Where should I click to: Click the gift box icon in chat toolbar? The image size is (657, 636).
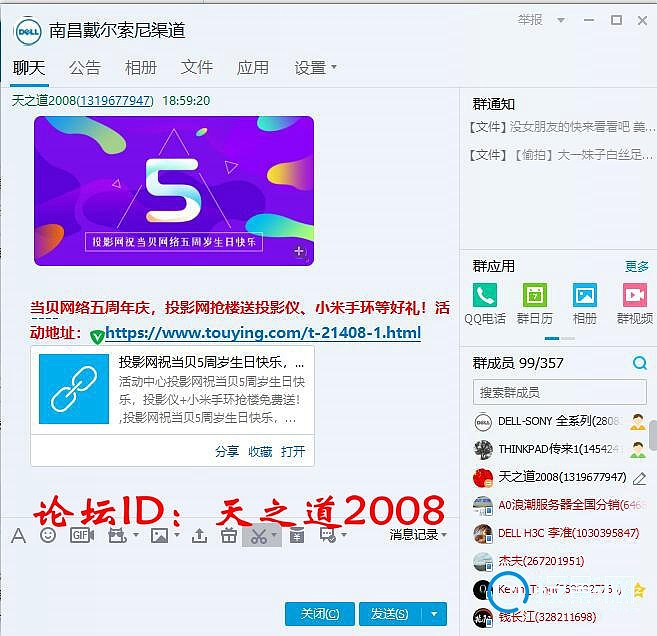(x=229, y=535)
